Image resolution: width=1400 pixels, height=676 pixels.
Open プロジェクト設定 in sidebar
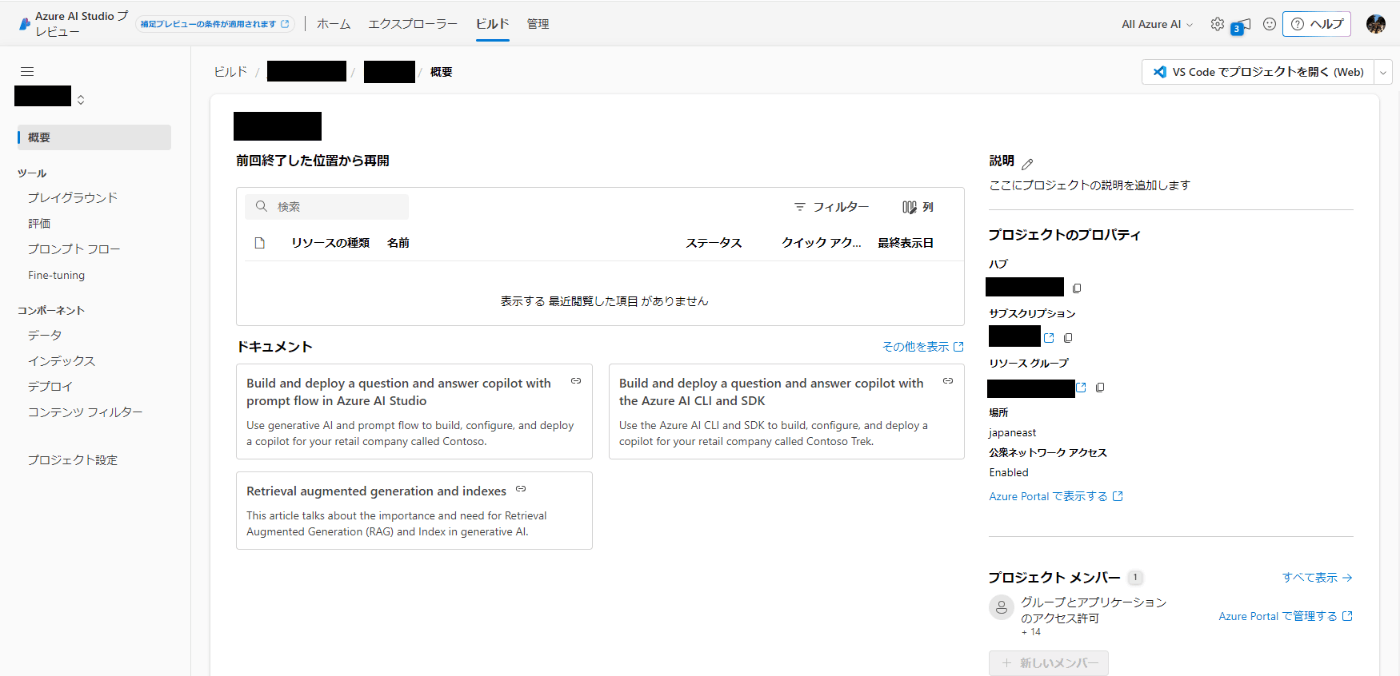[73, 460]
